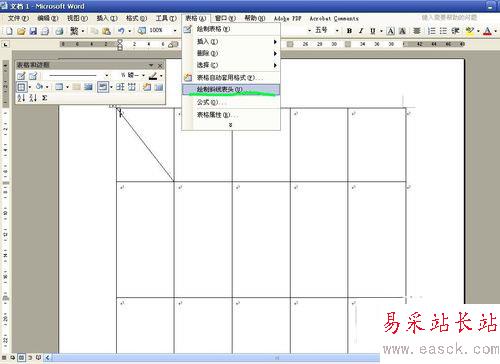
Task: Open the Shading Color dropdown arrow
Action: [47, 87]
